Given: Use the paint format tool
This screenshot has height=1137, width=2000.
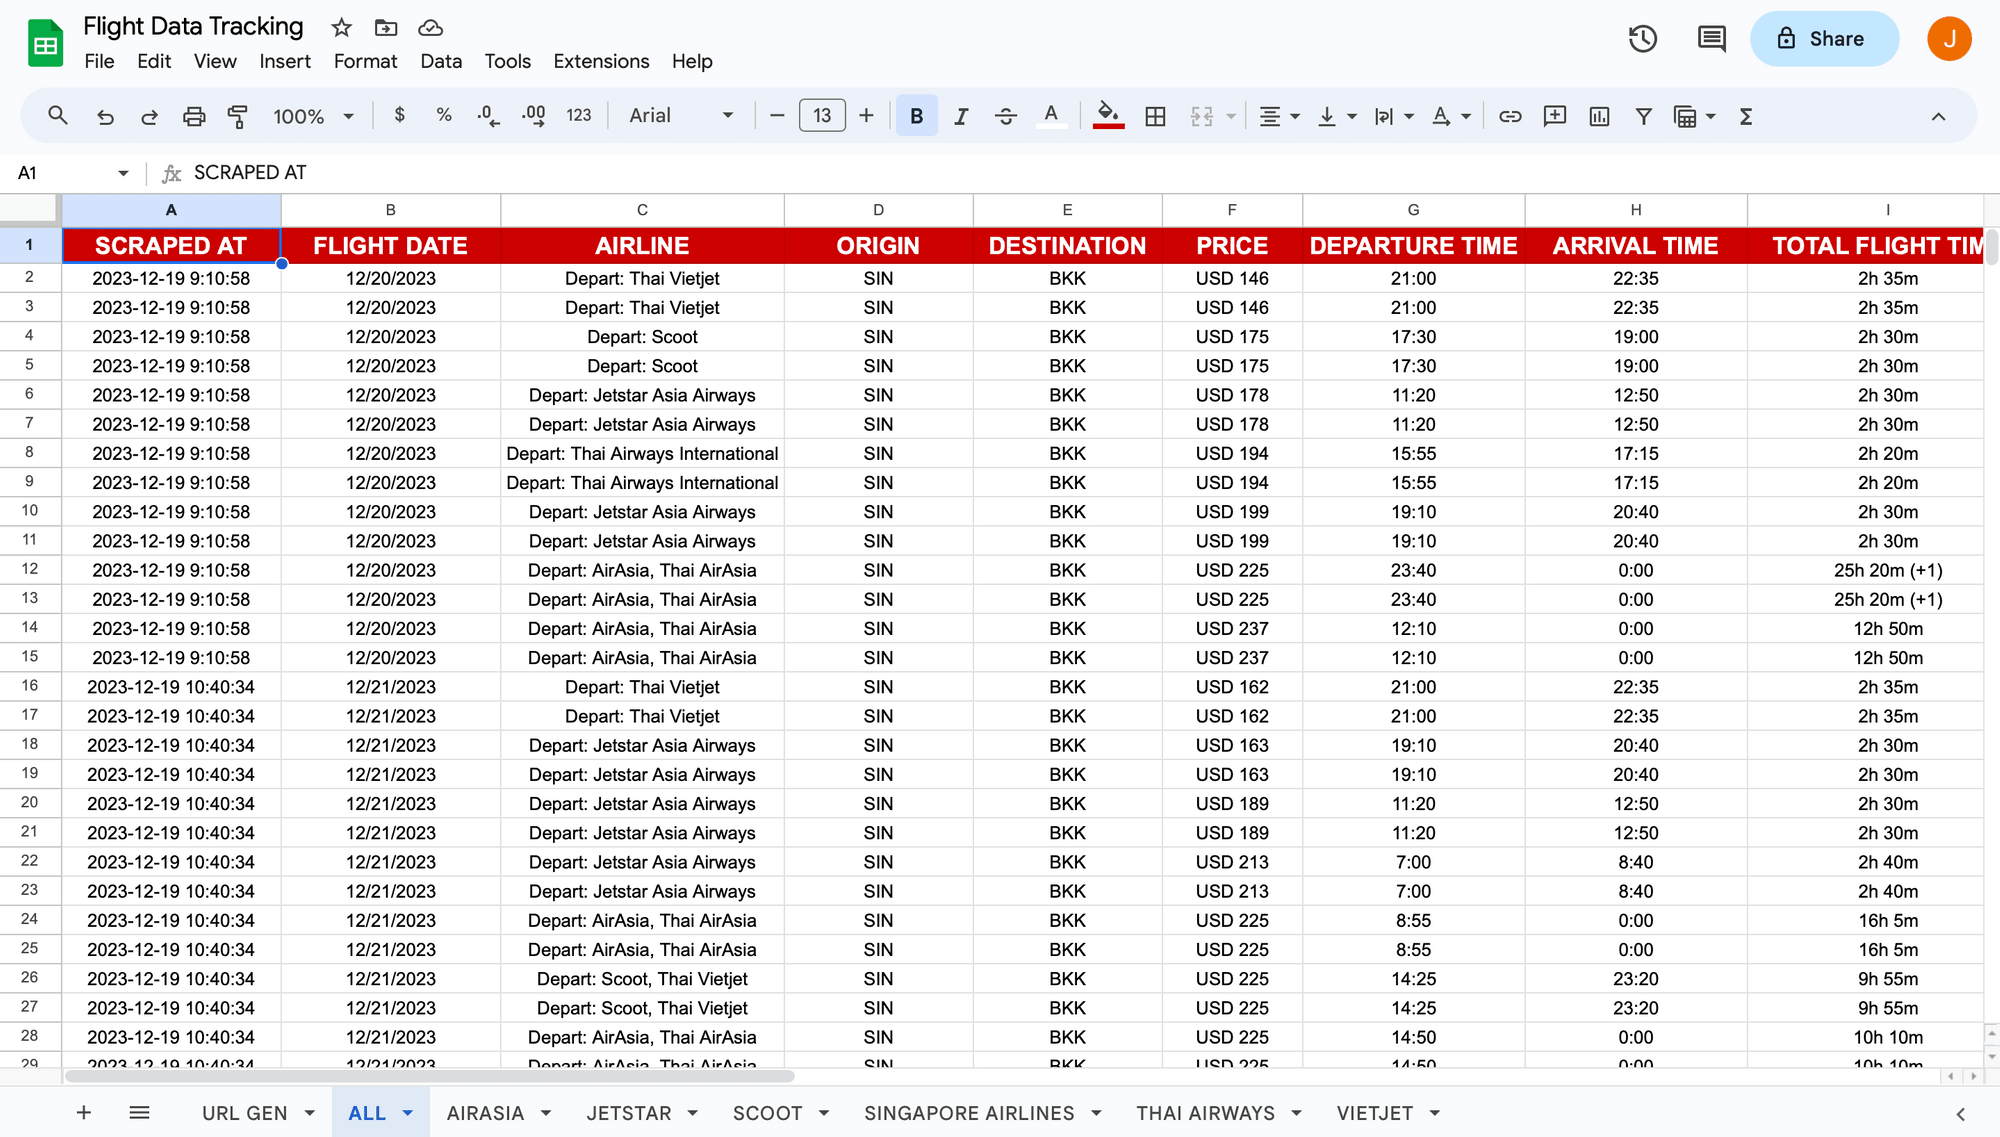Looking at the screenshot, I should (x=237, y=115).
